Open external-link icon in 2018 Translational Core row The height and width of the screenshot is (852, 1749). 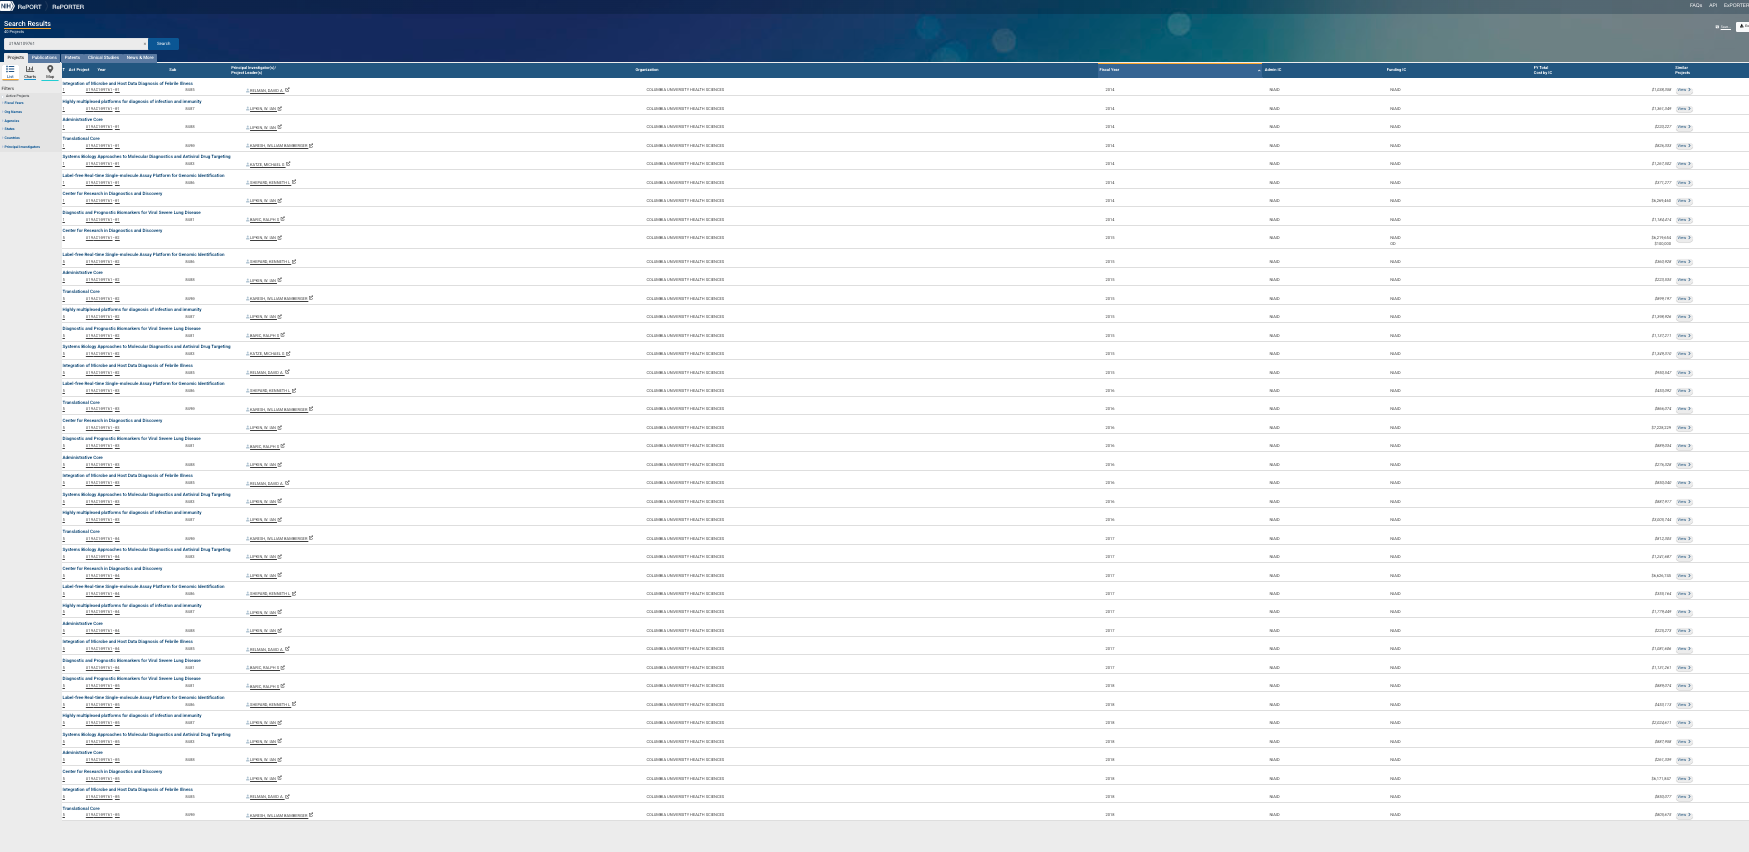(311, 814)
